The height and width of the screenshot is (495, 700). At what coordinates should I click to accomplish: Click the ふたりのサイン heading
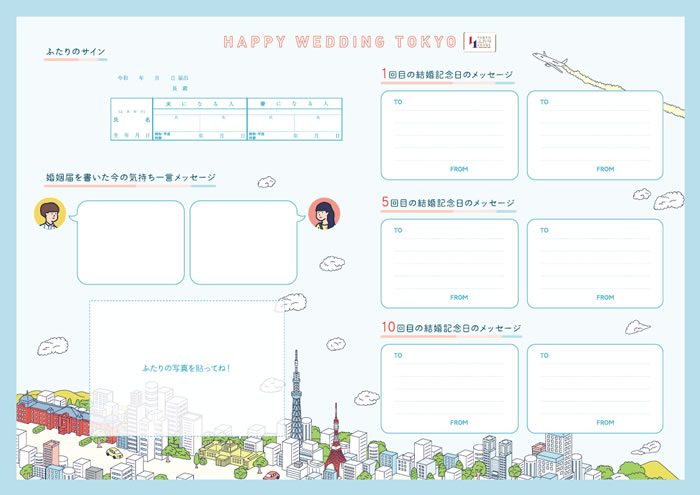click(x=75, y=51)
